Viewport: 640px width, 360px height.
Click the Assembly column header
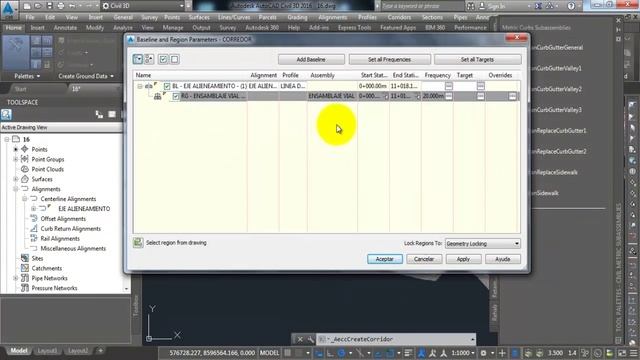[322, 75]
